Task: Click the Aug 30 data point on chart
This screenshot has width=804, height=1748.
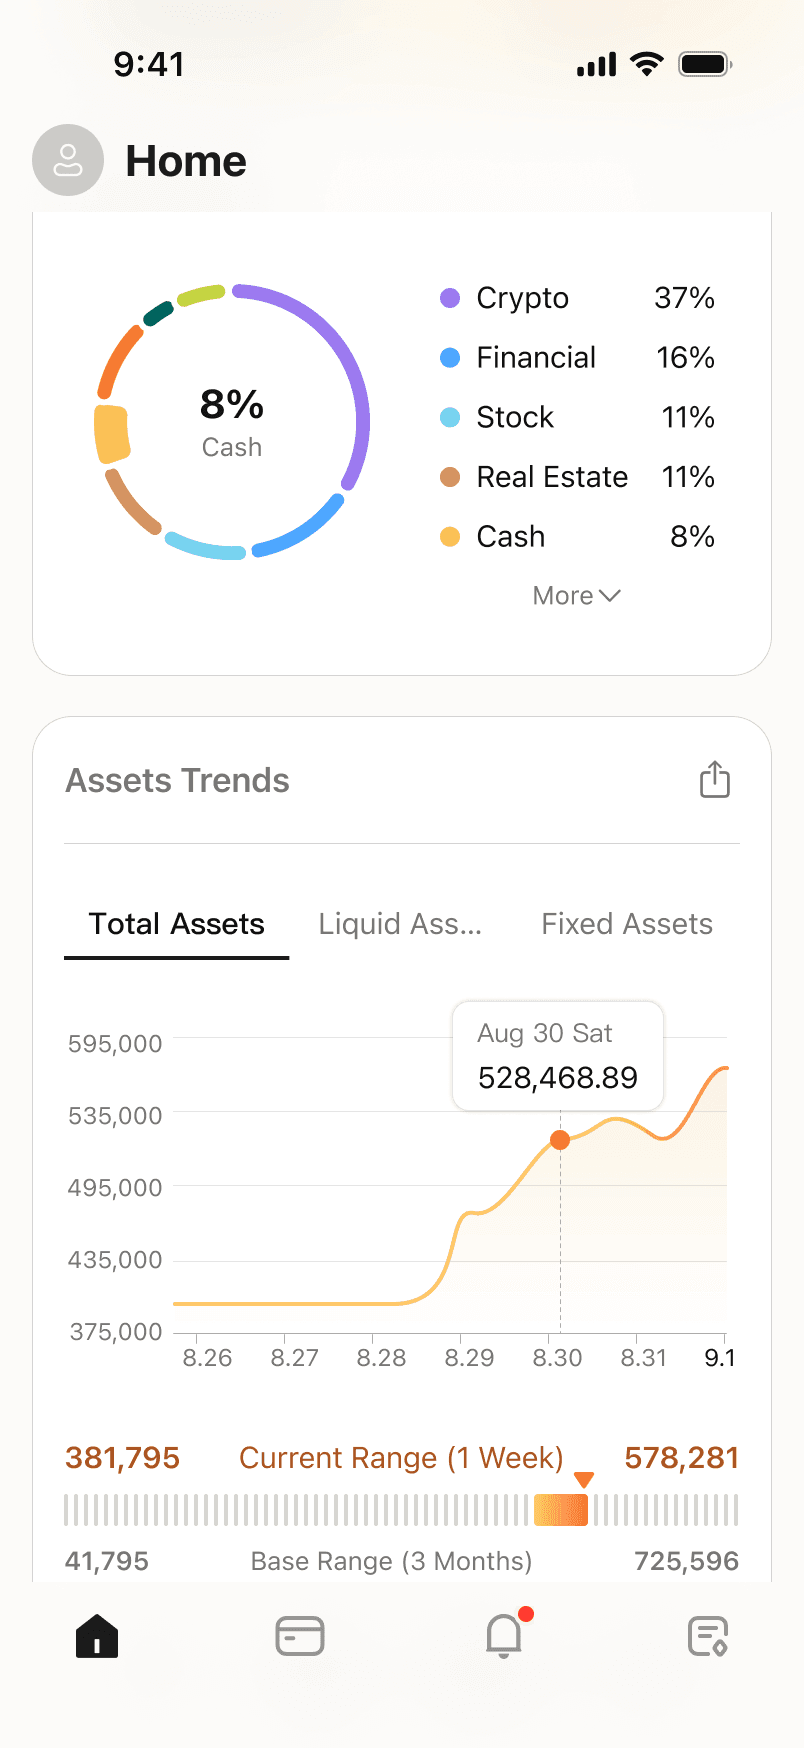Action: (560, 1140)
